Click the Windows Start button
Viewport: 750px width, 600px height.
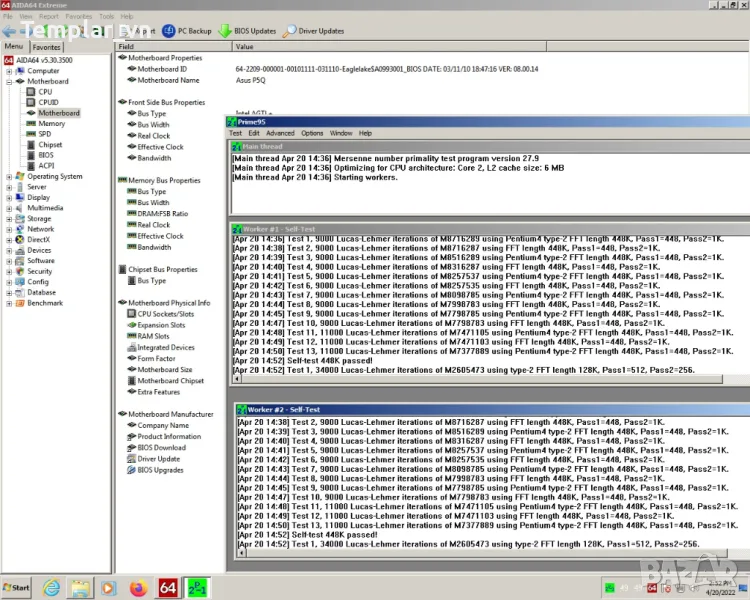coord(17,587)
